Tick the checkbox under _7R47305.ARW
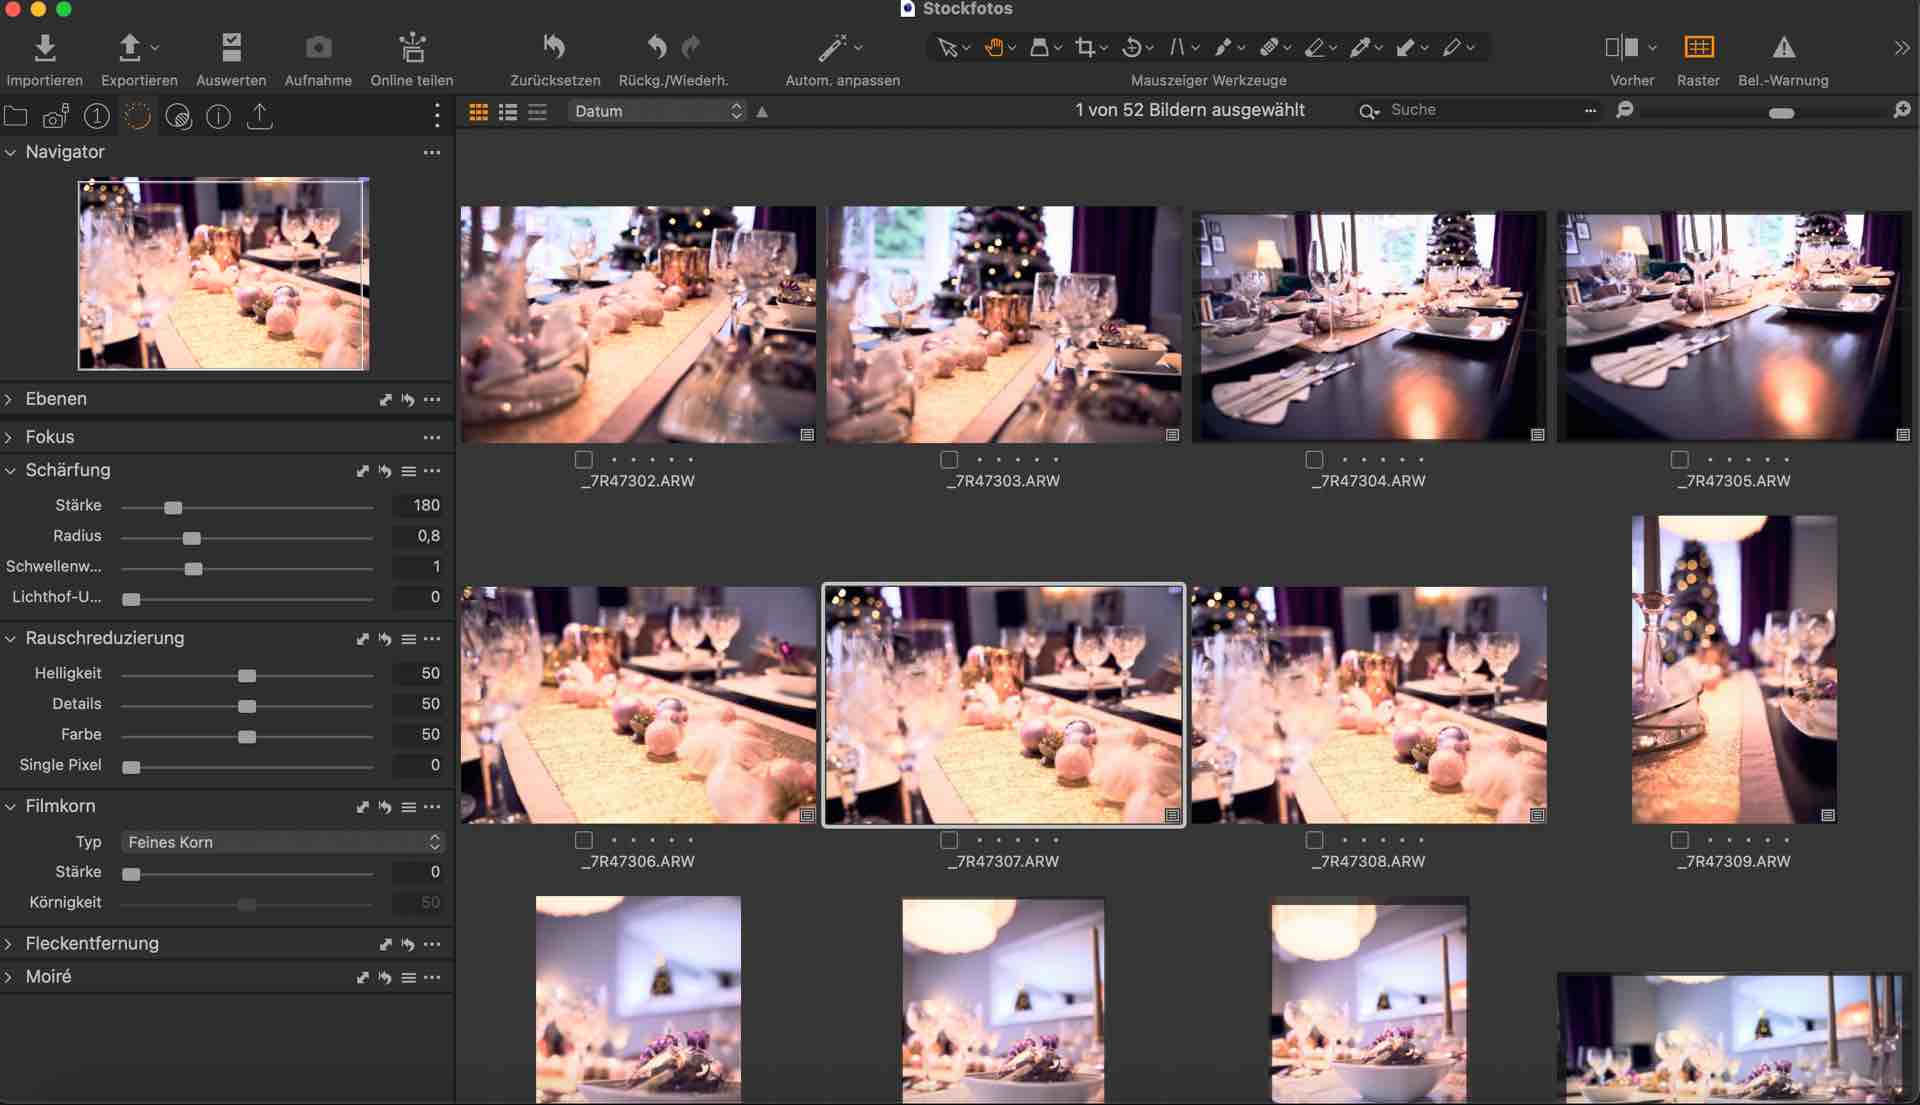 pyautogui.click(x=1679, y=460)
